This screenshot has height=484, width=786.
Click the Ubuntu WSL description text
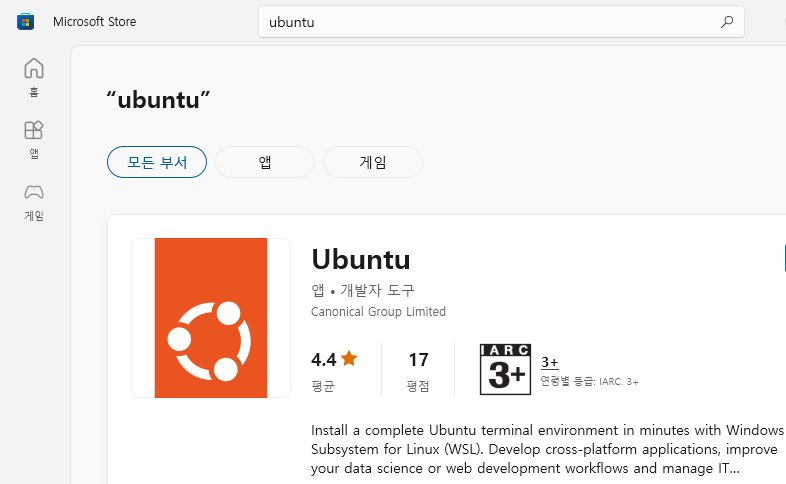[x=545, y=449]
